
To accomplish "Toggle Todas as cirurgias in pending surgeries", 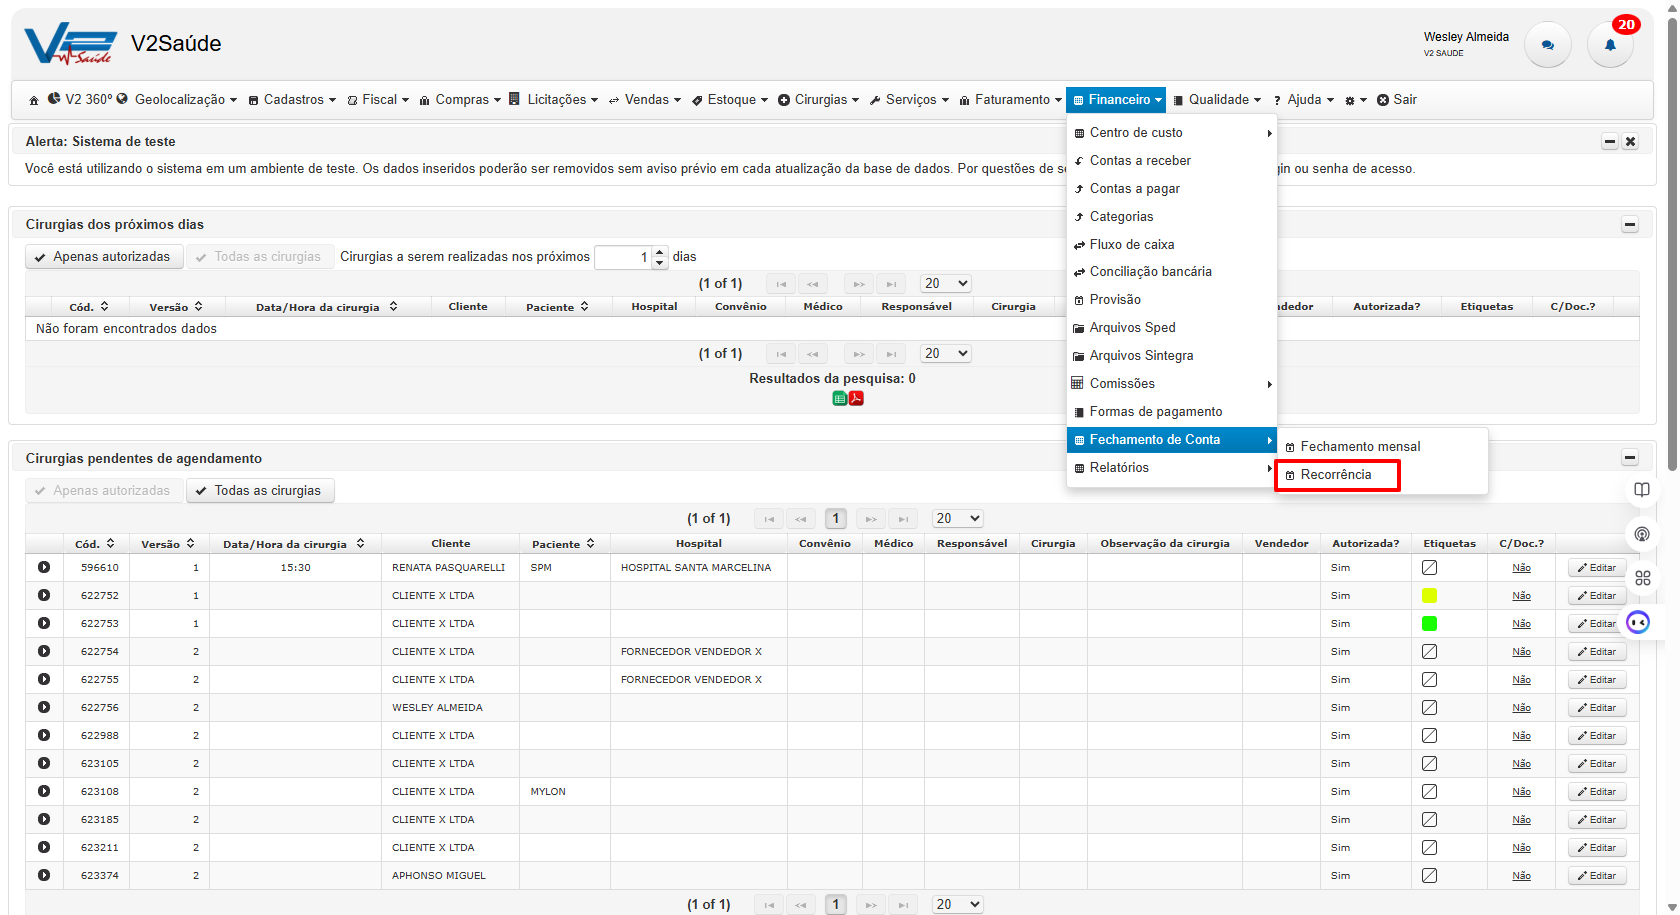I will (260, 491).
